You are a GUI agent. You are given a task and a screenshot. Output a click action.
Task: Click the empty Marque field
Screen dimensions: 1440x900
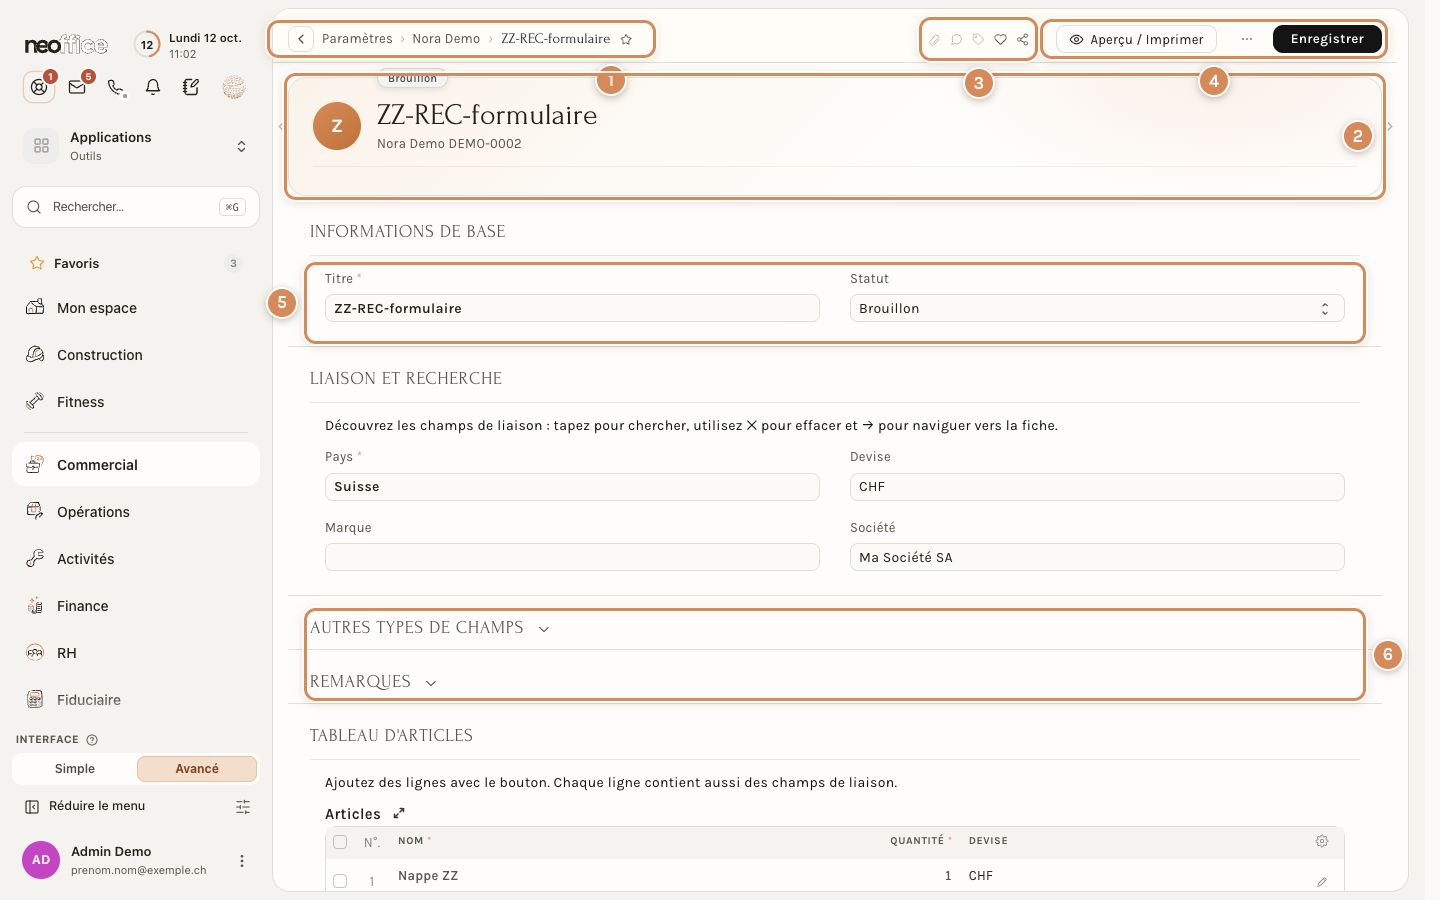pos(572,557)
